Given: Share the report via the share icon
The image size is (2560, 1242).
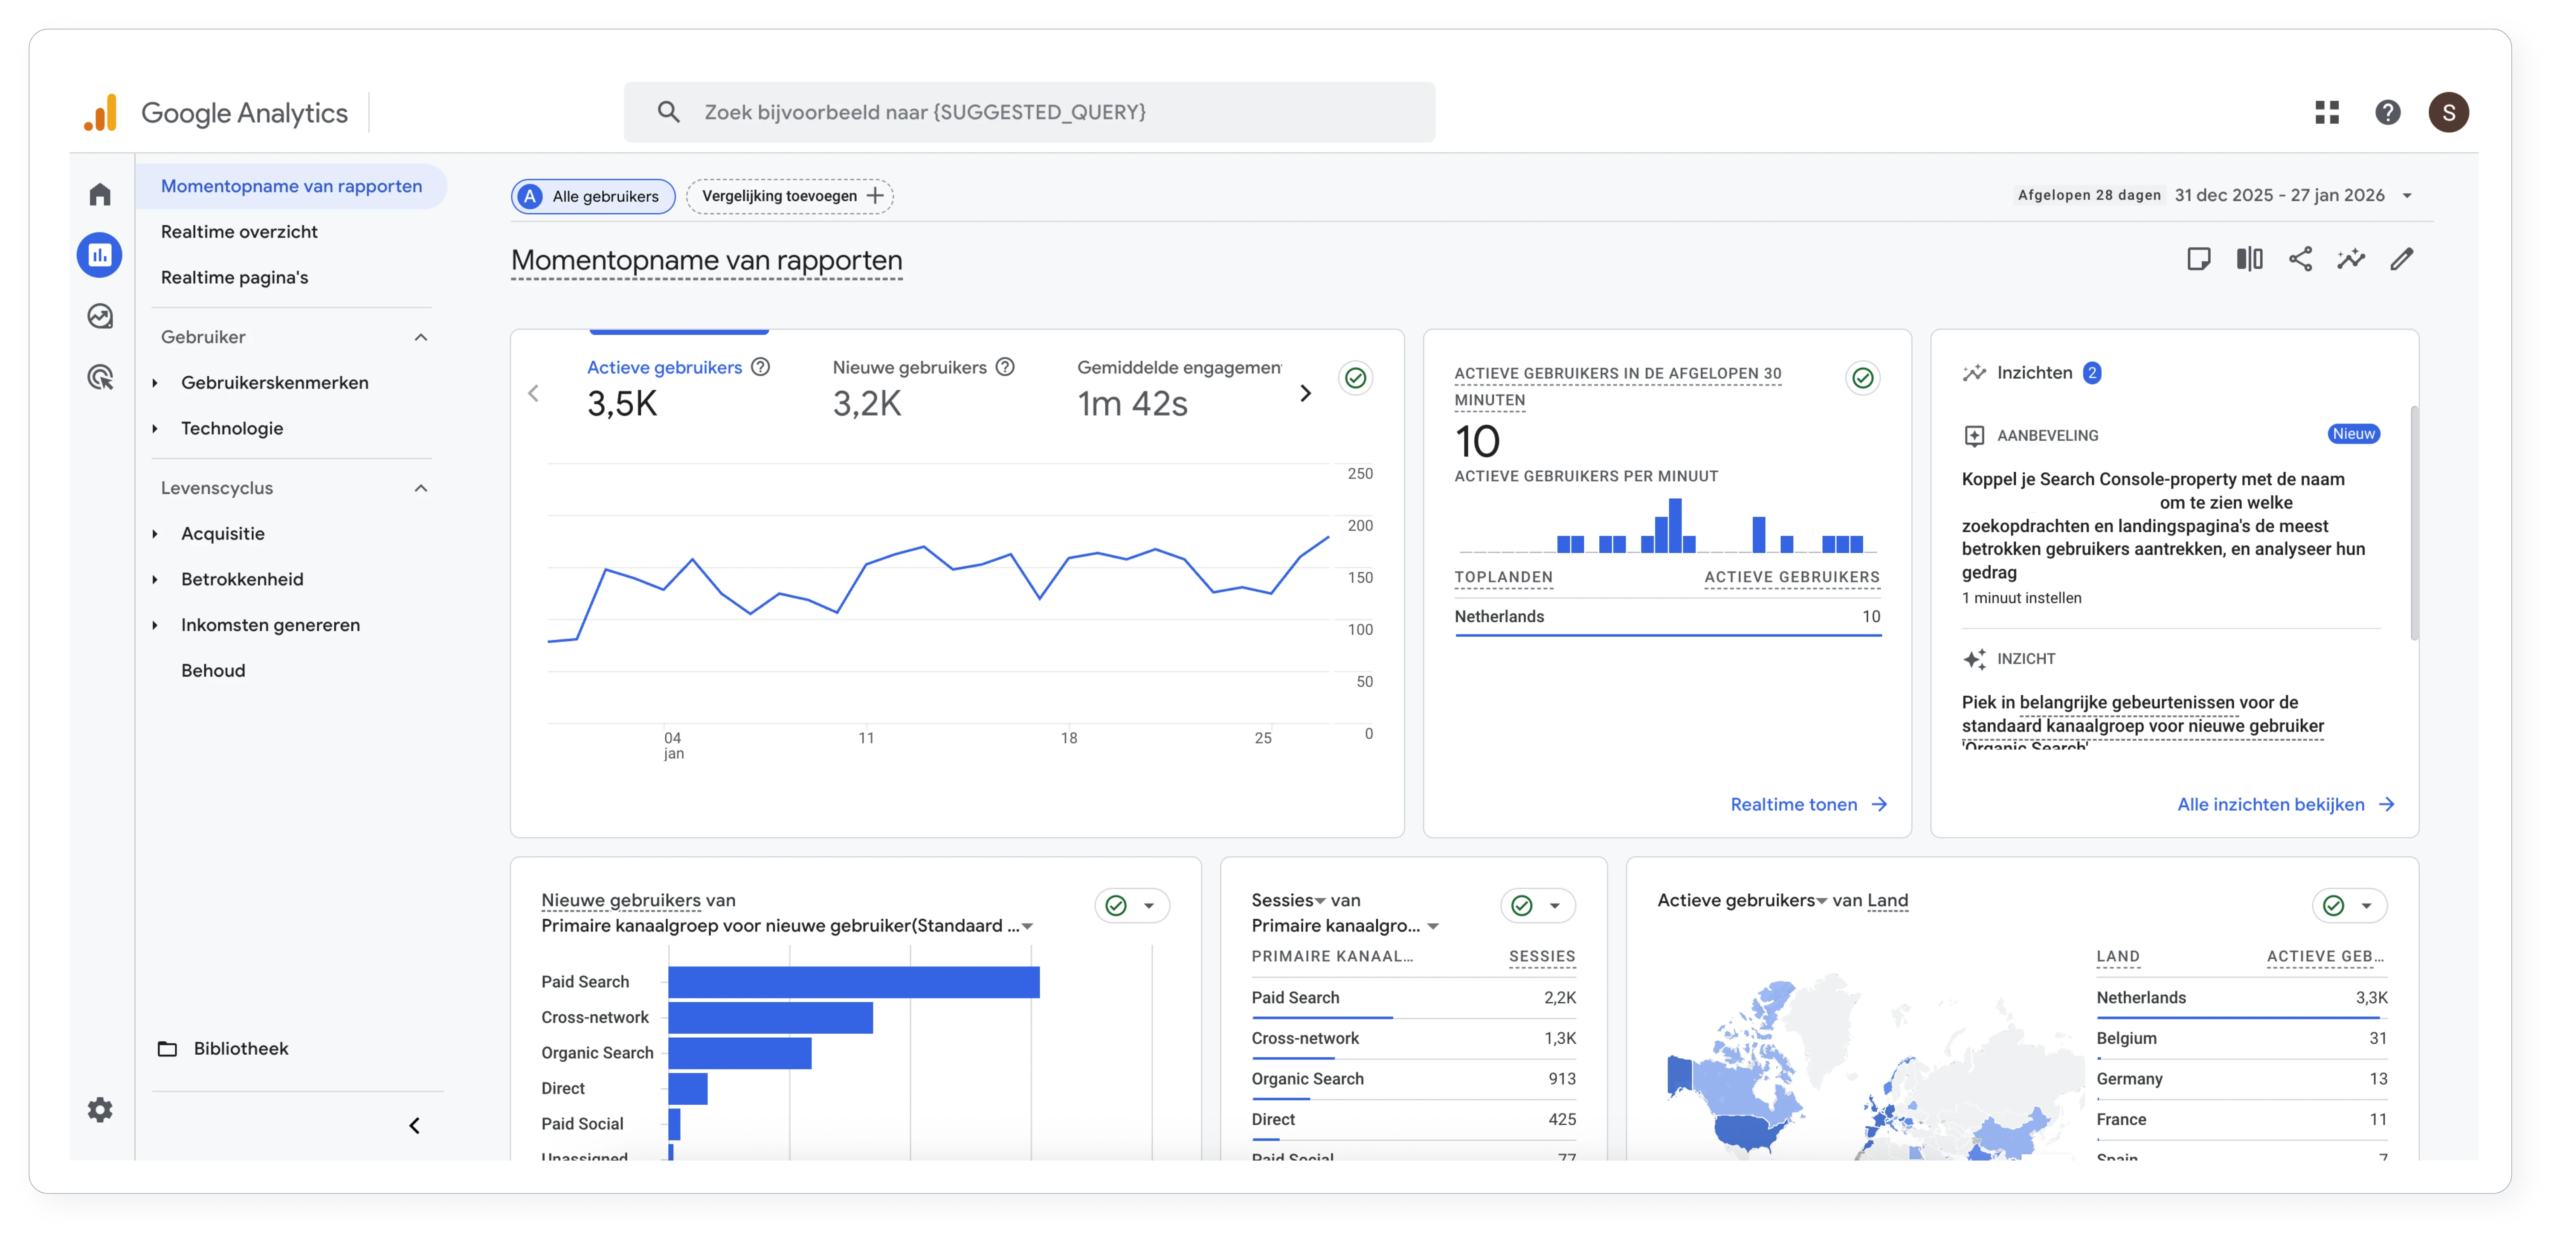Looking at the screenshot, I should coord(2300,258).
